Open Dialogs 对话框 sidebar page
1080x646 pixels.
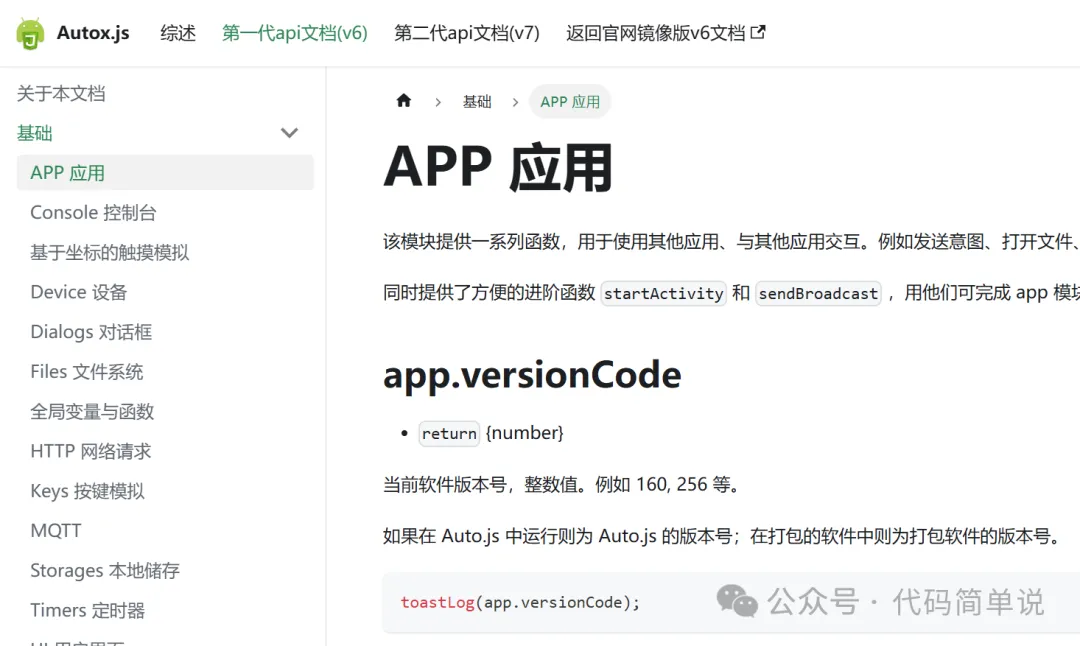click(92, 332)
